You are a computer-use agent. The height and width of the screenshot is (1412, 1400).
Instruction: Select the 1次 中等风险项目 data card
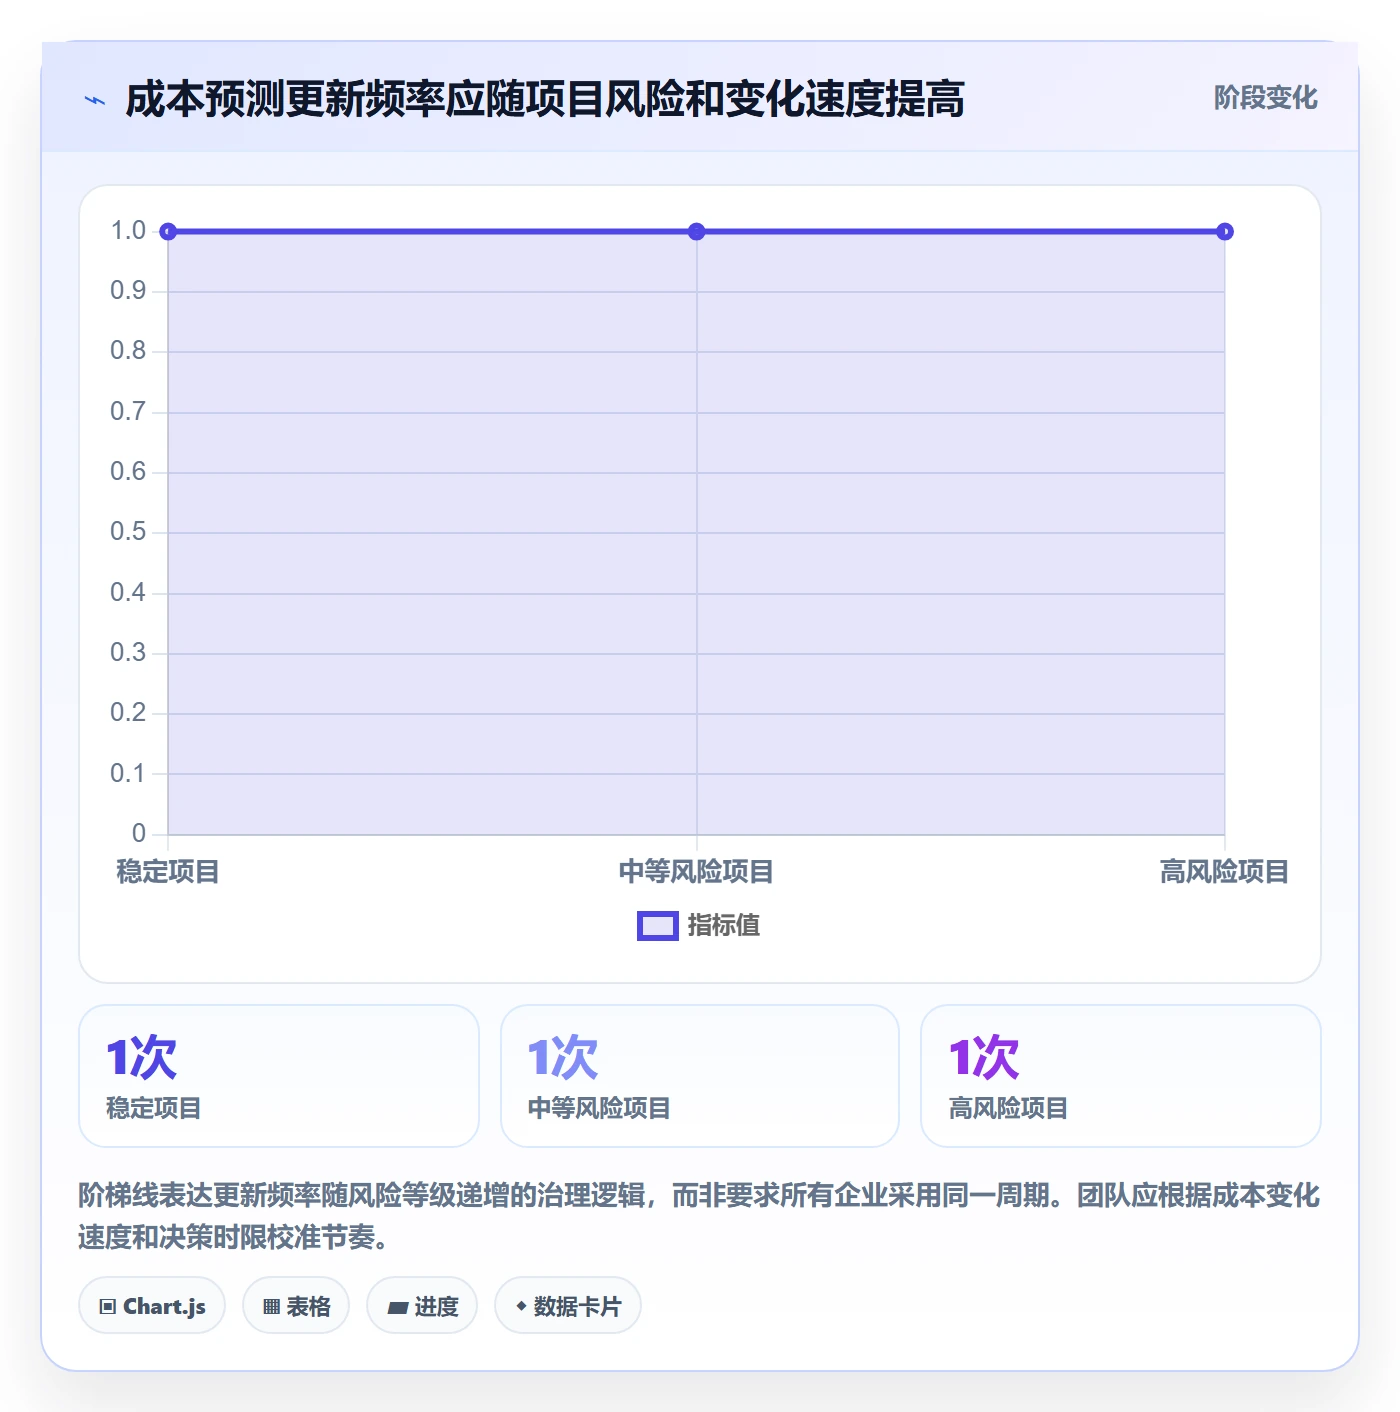700,1076
